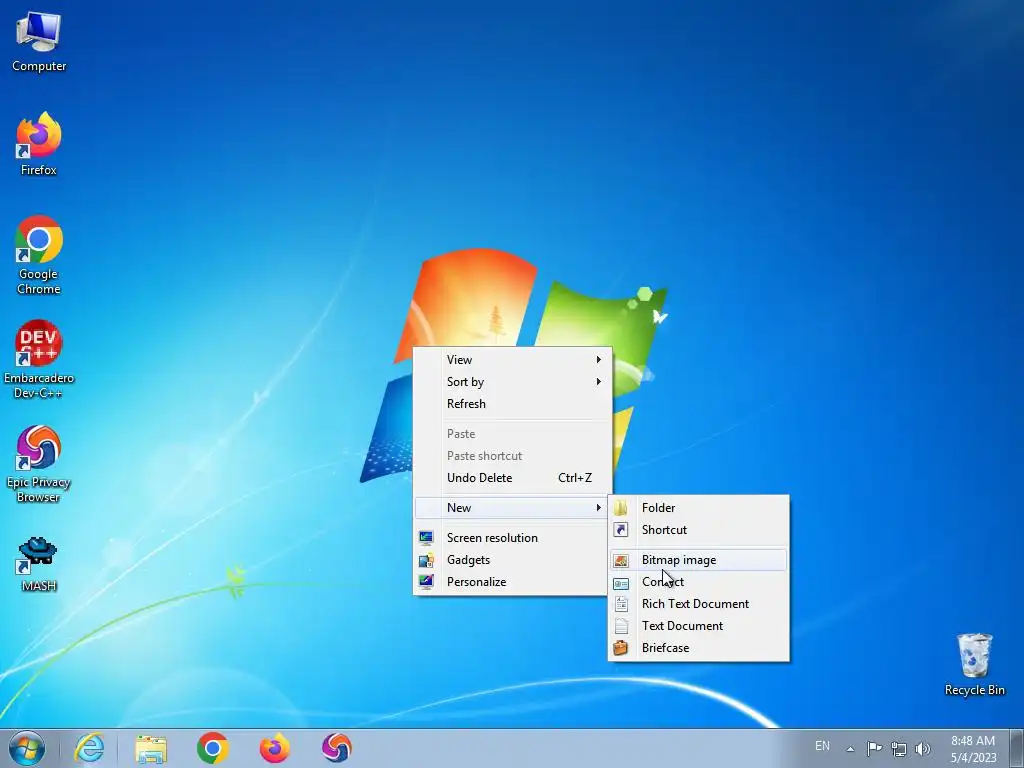Create a new Contact from the submenu
1024x768 pixels.
coord(699,582)
